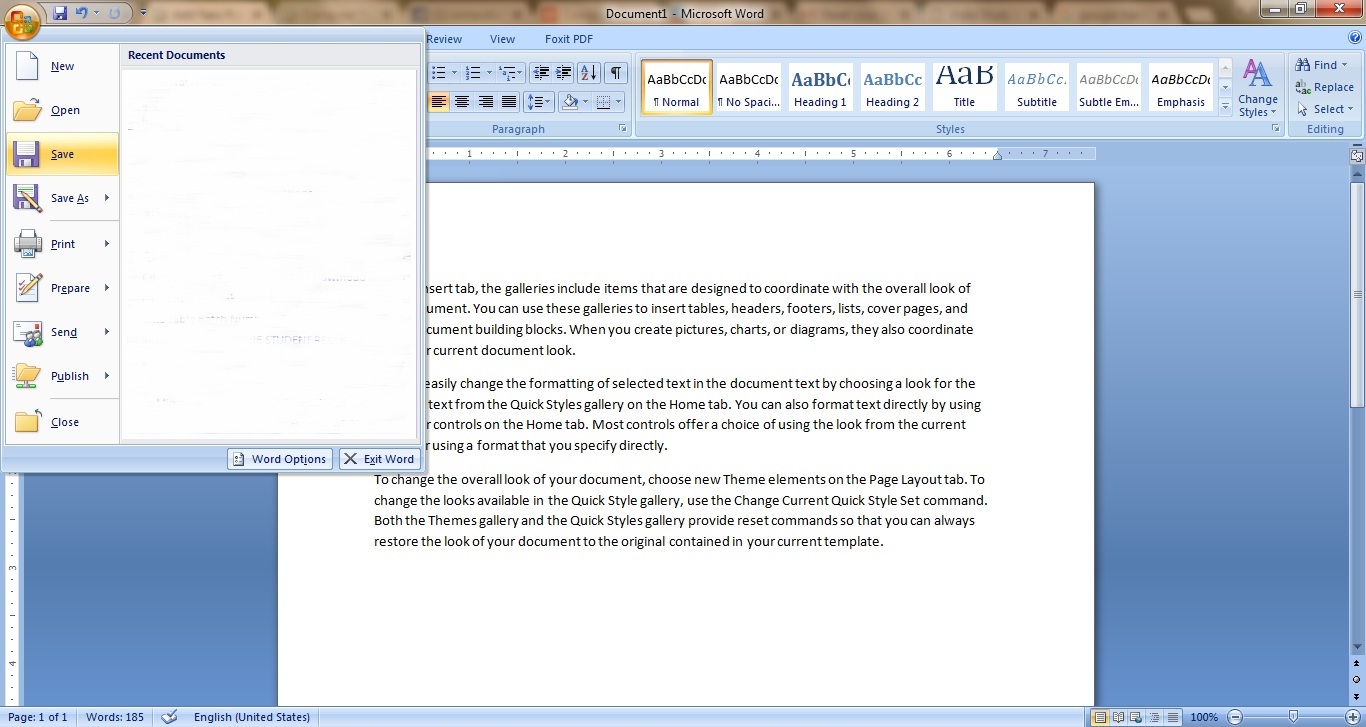Toggle Justify alignment
Image resolution: width=1366 pixels, height=727 pixels.
(x=509, y=102)
